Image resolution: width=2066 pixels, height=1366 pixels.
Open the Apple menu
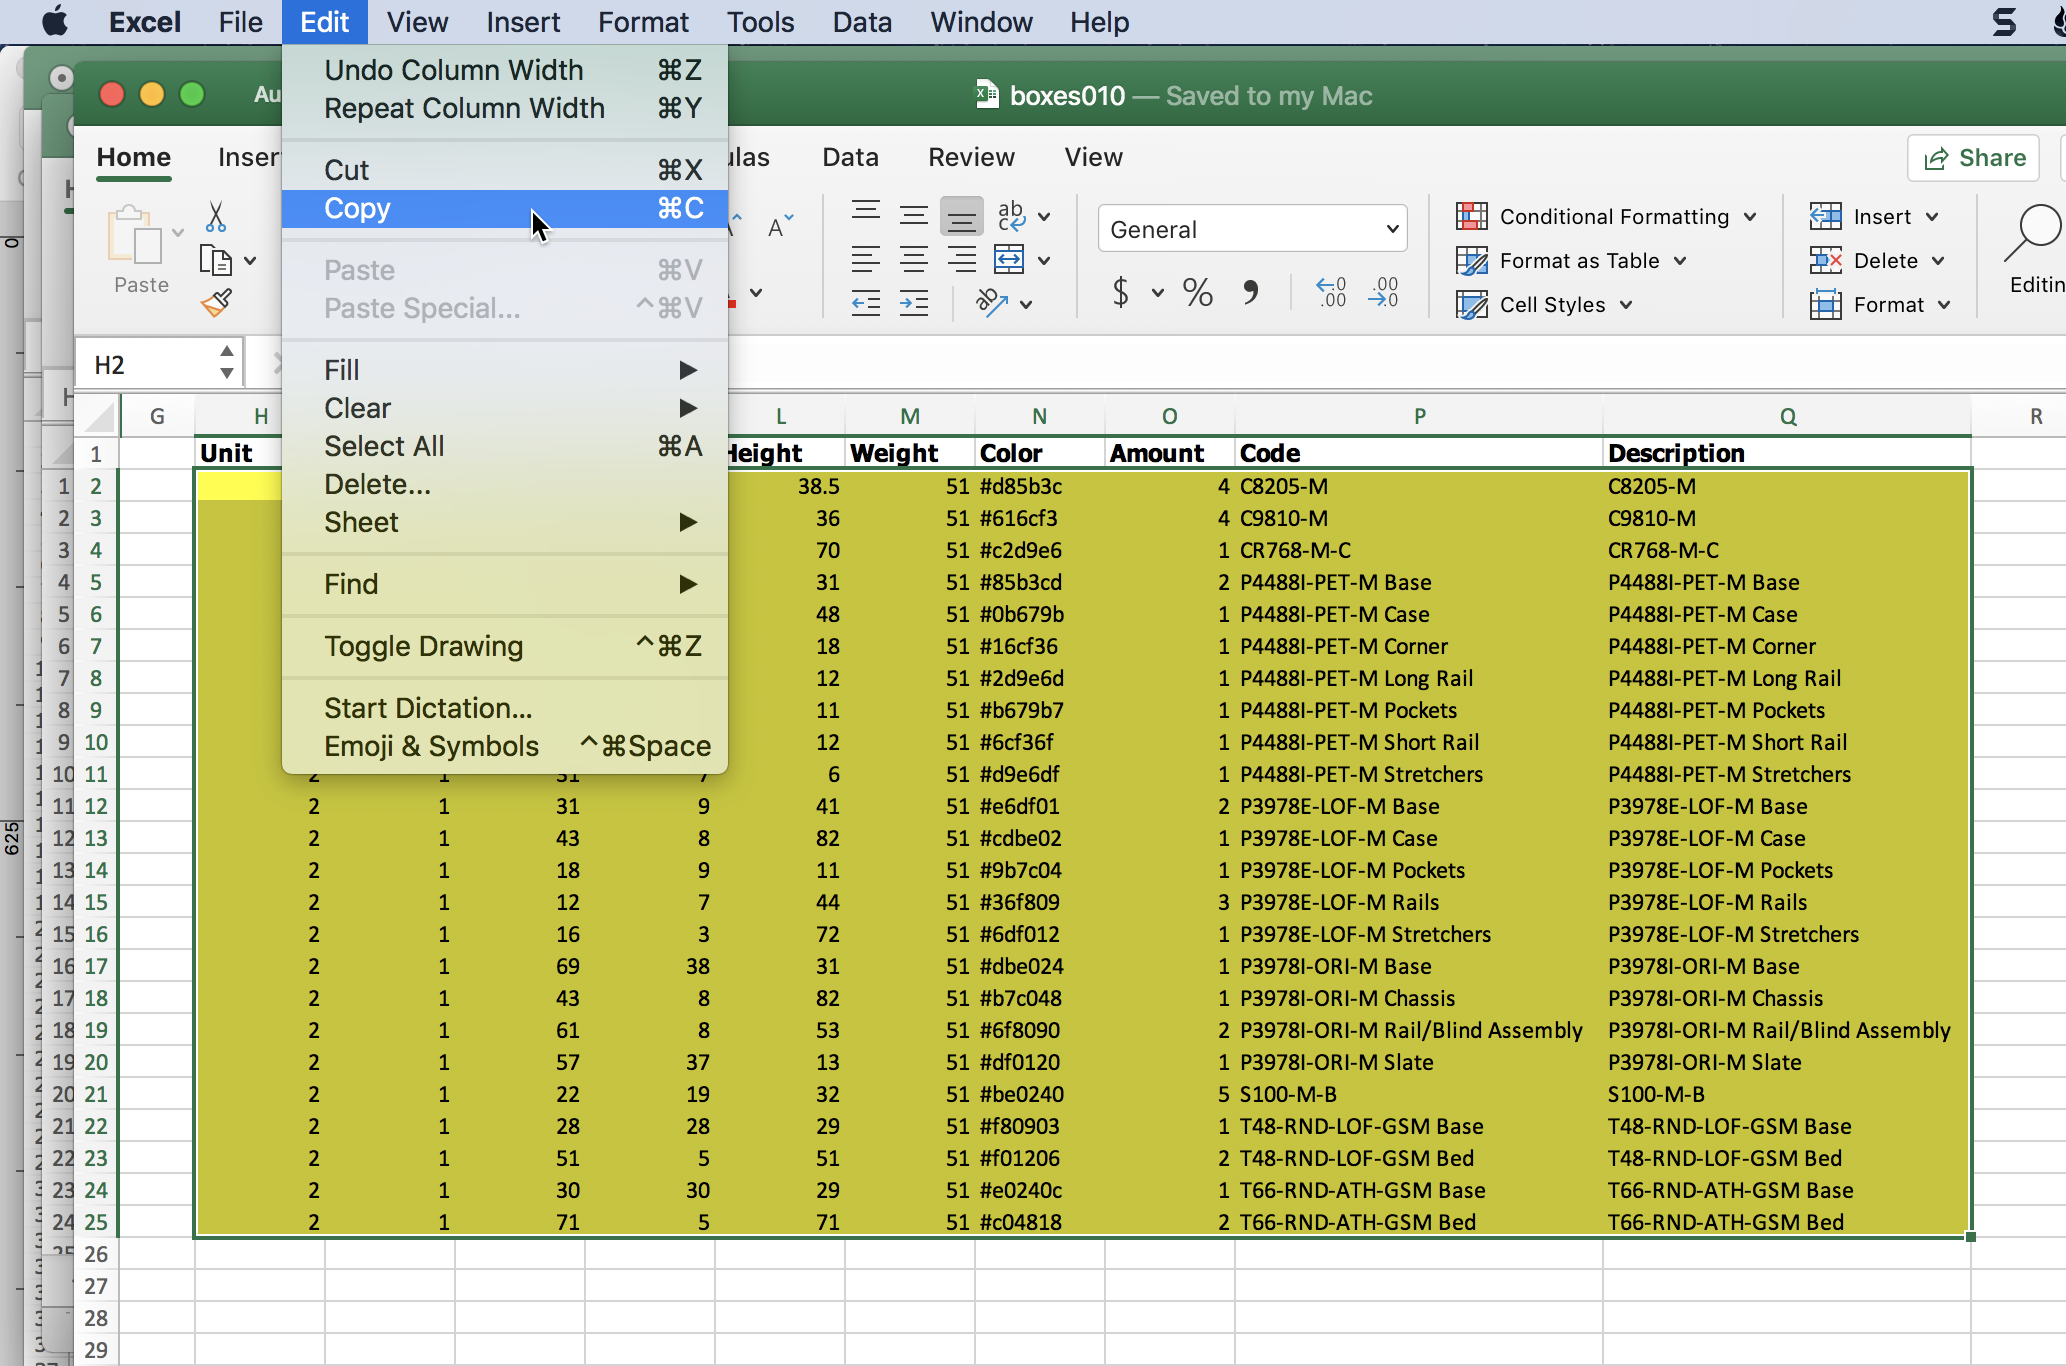(55, 21)
